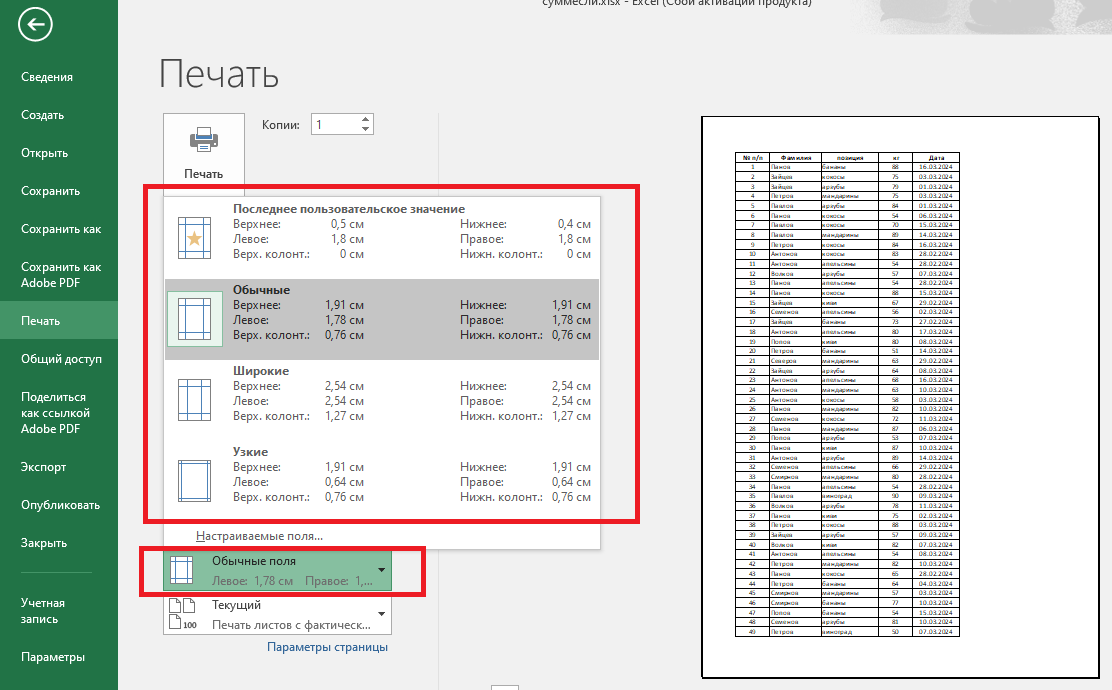Select Последнее пользовательское значение margins option
Screen dimensions: 1112x690
pos(382,238)
